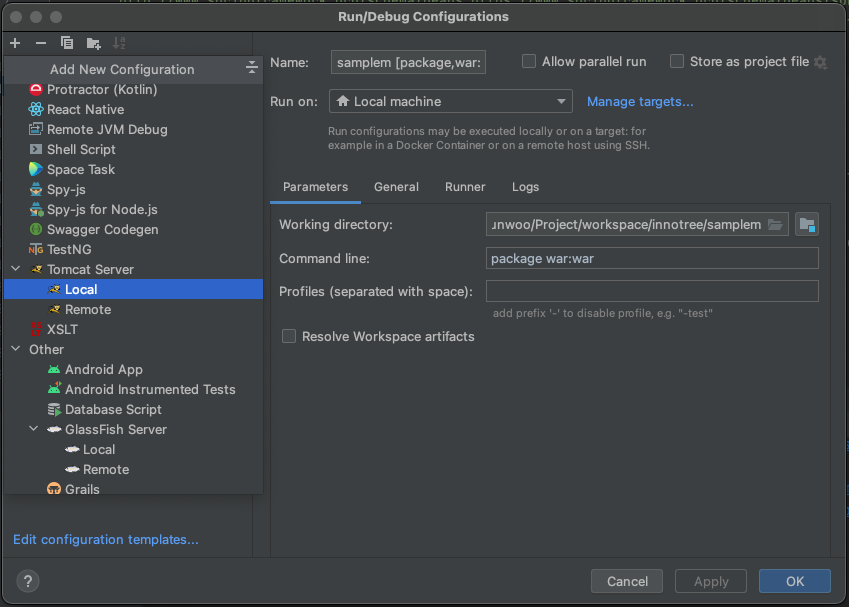Click the Manage targets link
The width and height of the screenshot is (849, 607).
pos(640,101)
